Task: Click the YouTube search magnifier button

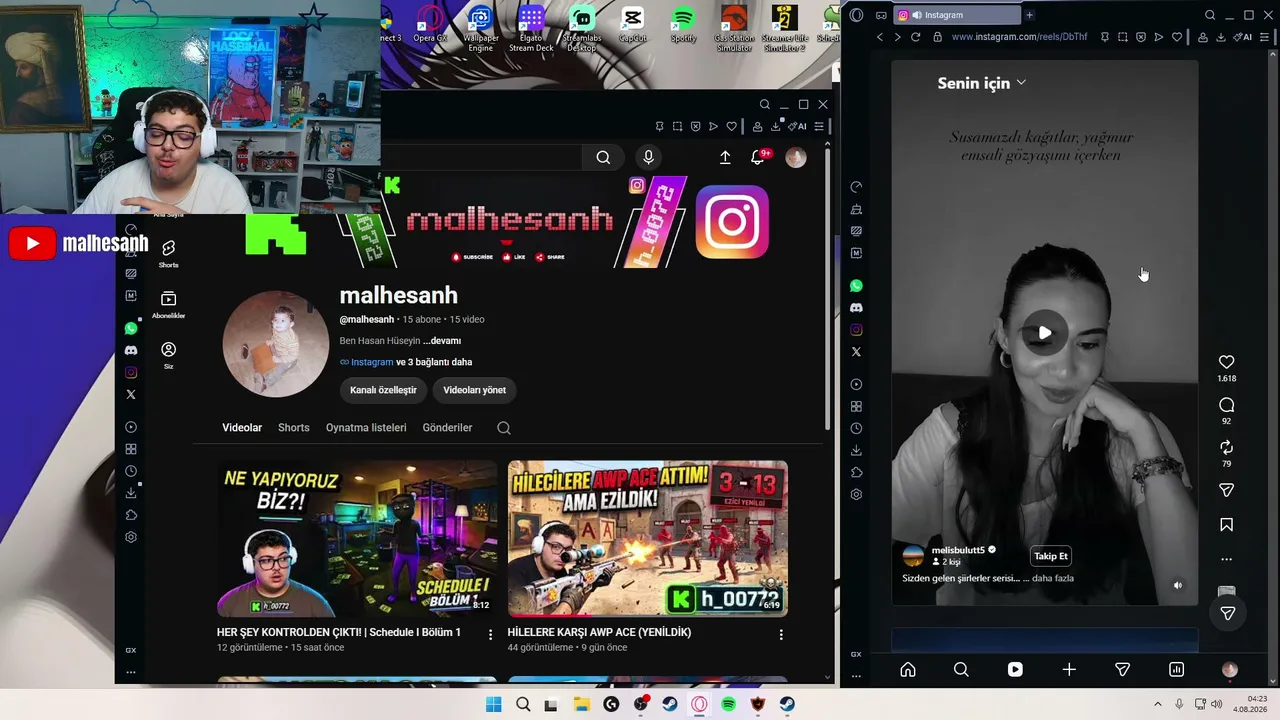Action: point(603,157)
